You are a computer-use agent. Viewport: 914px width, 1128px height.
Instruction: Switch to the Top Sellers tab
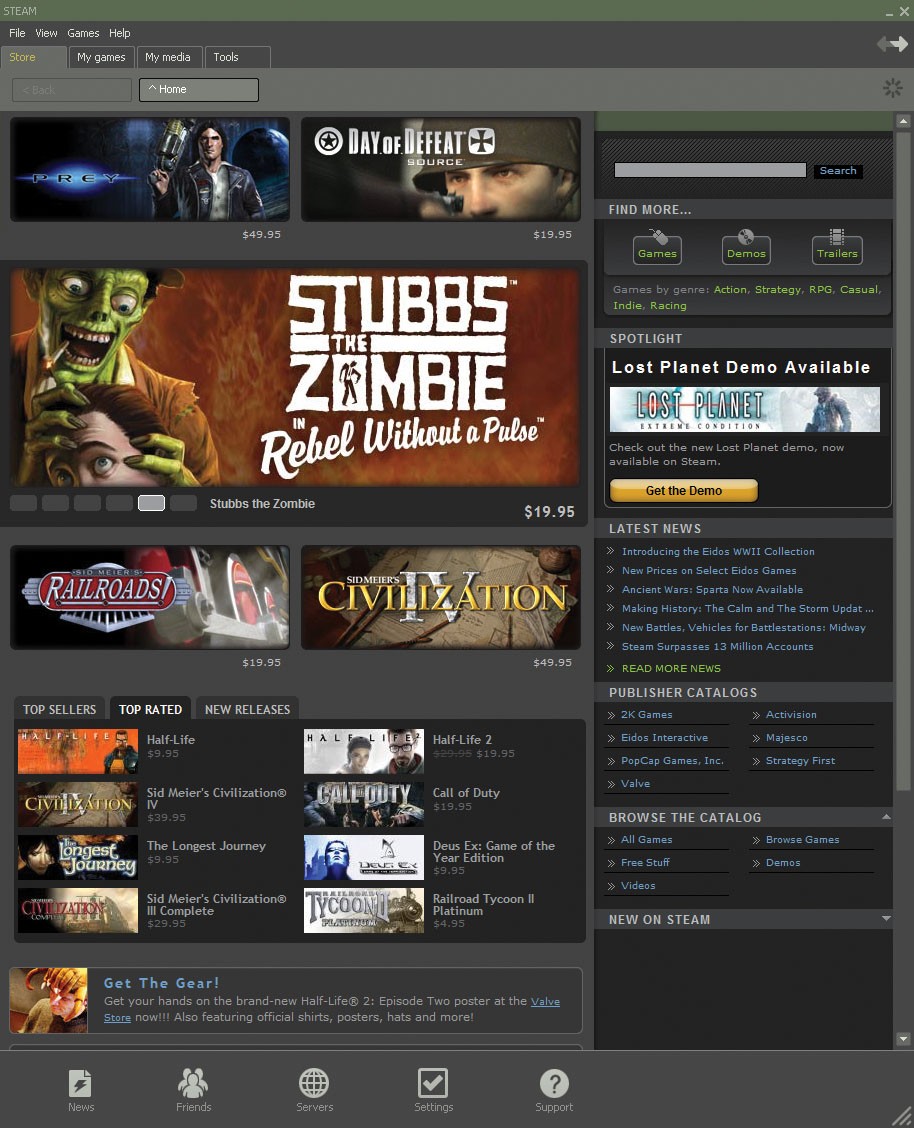[60, 709]
